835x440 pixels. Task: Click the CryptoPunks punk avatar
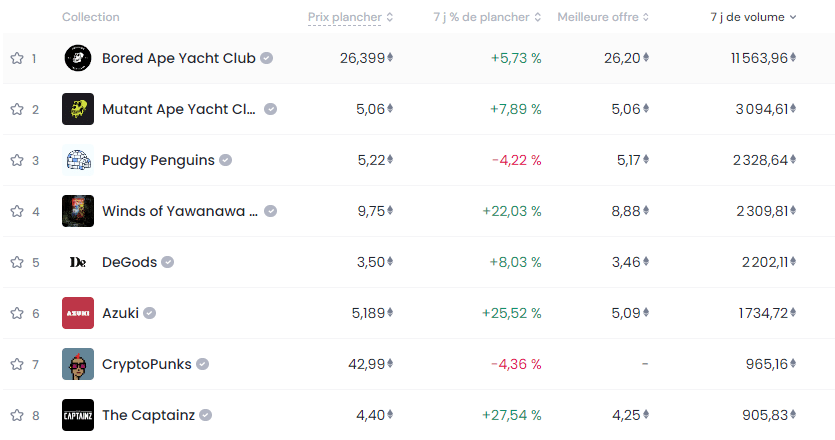(x=78, y=364)
